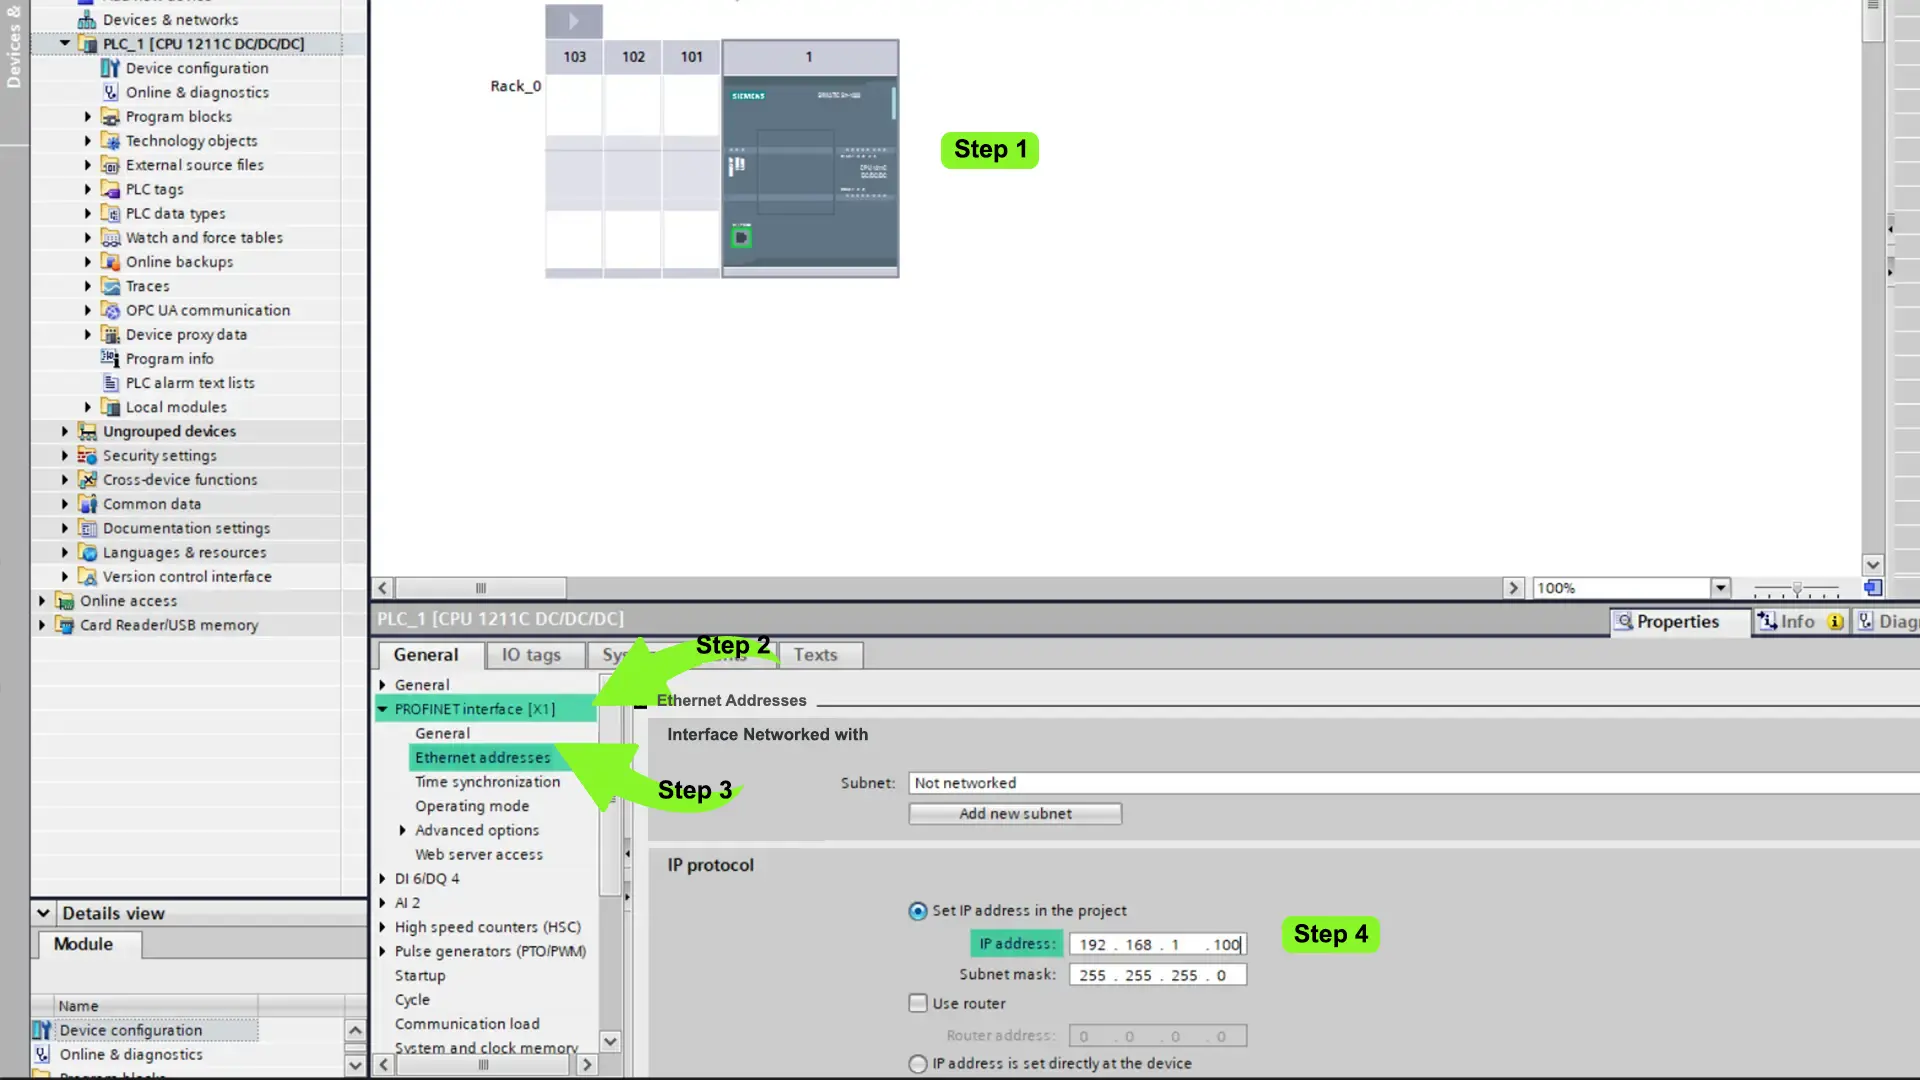Screen dimensions: 1920x1080
Task: Click the Ethernet addresses menu item
Action: 483,757
